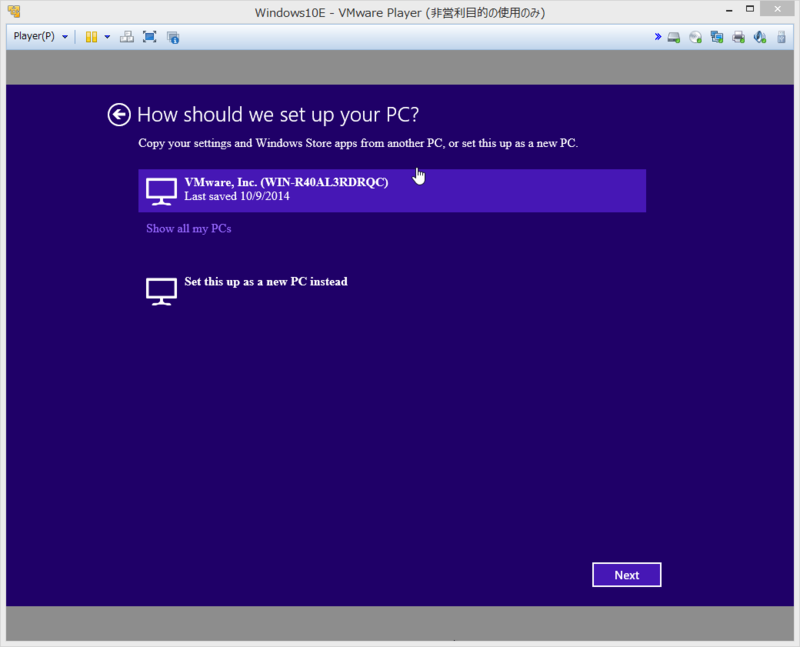
Task: Click the printer device icon
Action: point(738,37)
